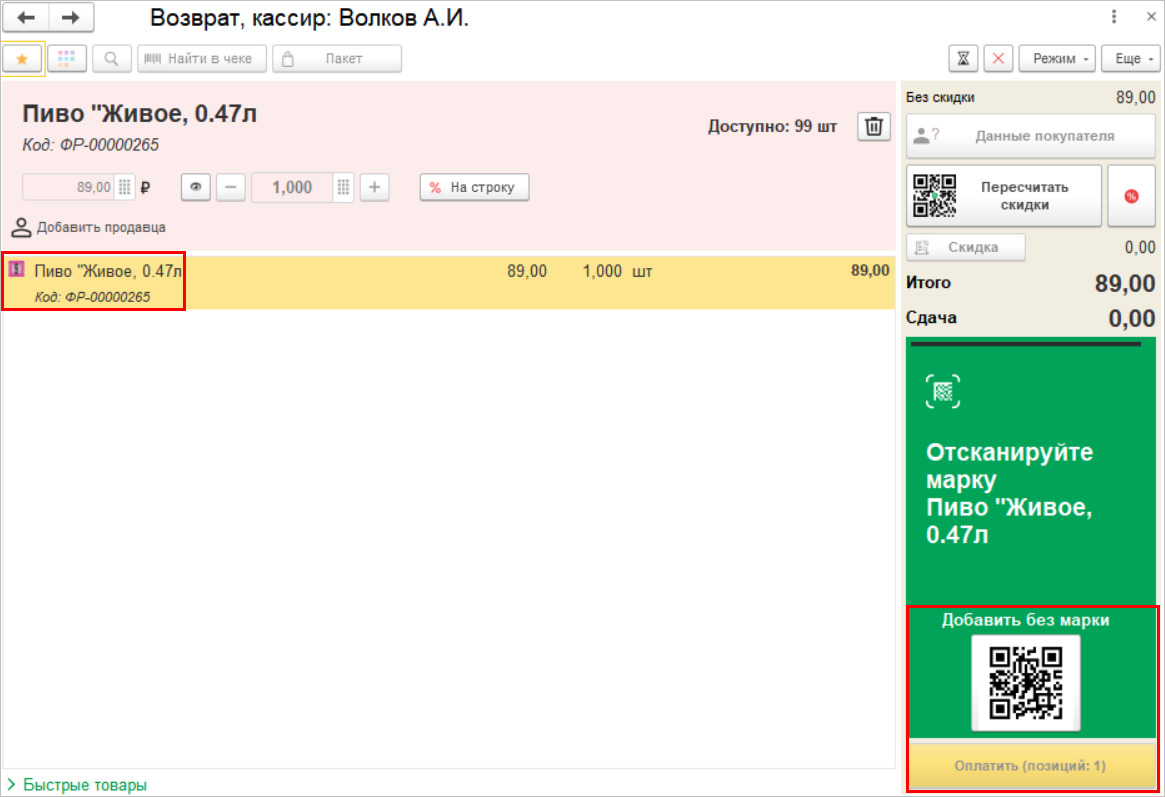Screen dimensions: 1165x797
Task: Click the Доступно: 99 шт label
Action: (x=772, y=126)
